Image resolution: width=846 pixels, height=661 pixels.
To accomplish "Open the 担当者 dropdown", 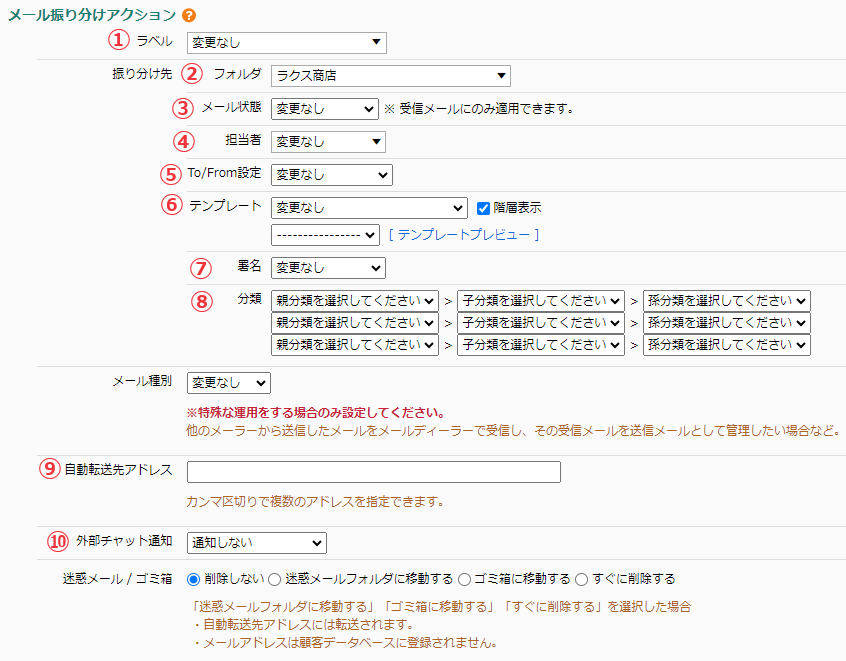I will 327,142.
